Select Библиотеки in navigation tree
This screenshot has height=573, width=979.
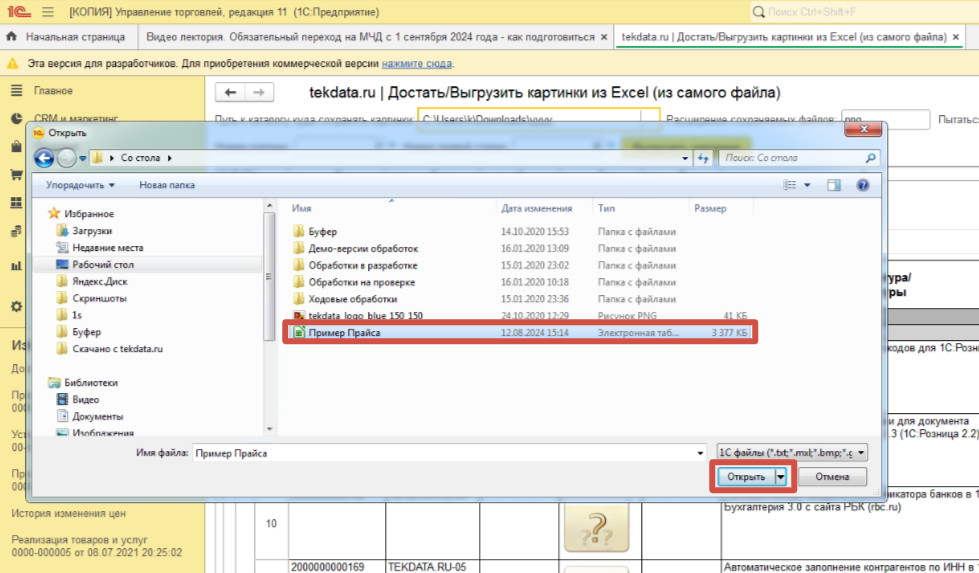91,382
